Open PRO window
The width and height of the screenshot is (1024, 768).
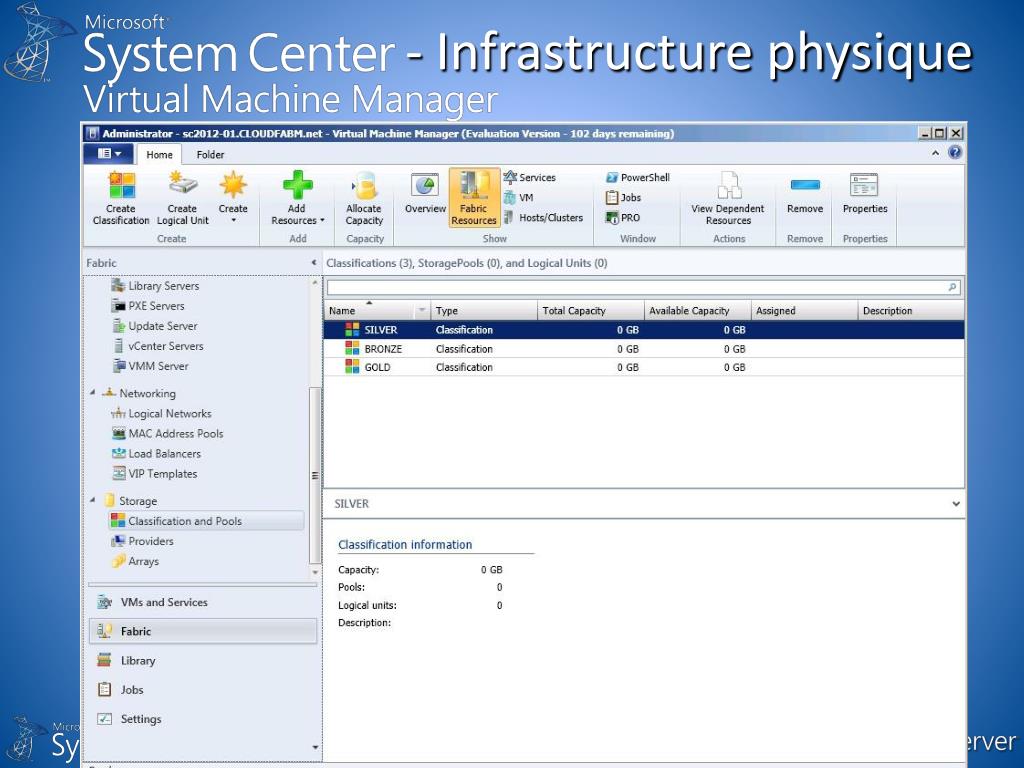click(622, 217)
